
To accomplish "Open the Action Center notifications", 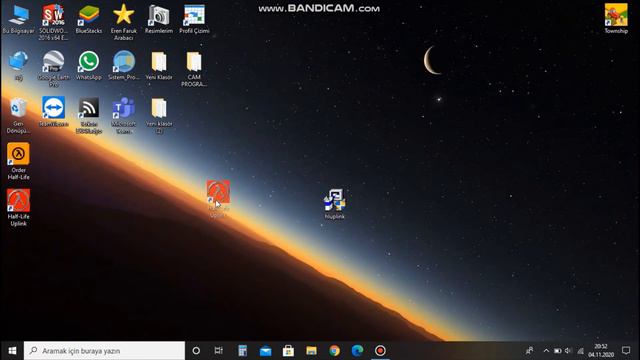I will click(626, 351).
